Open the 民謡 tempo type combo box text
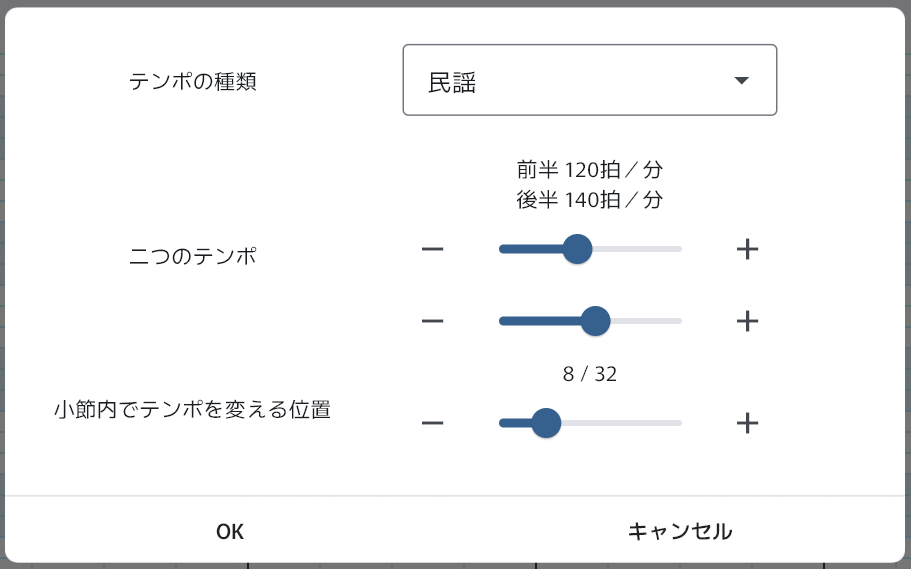Screen dimensions: 911x569 point(453,82)
